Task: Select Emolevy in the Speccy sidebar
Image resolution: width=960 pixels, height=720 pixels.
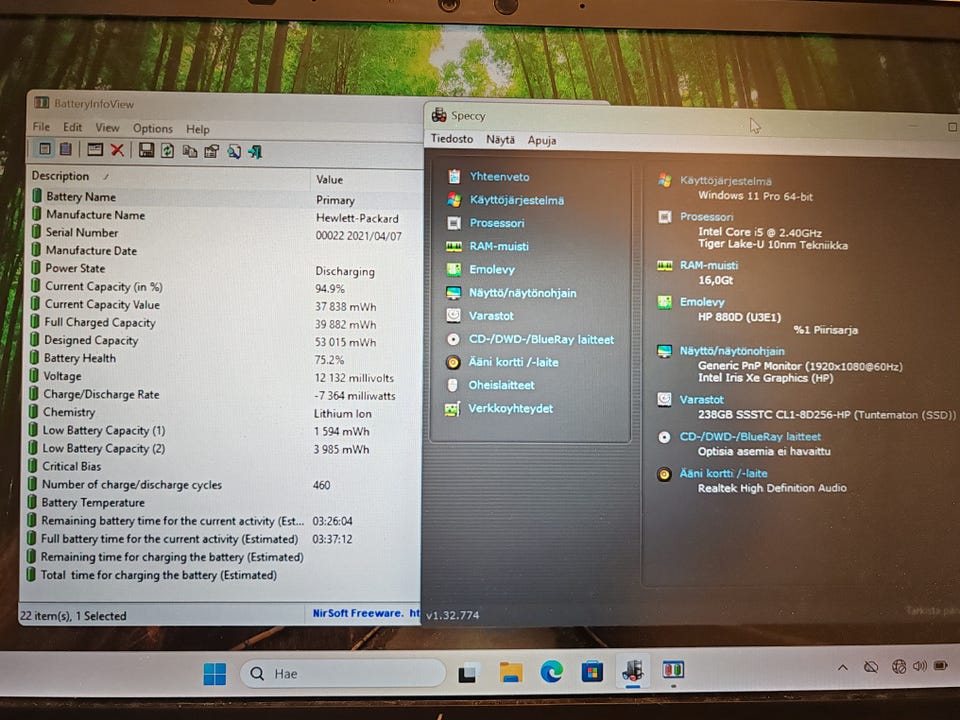Action: point(492,269)
